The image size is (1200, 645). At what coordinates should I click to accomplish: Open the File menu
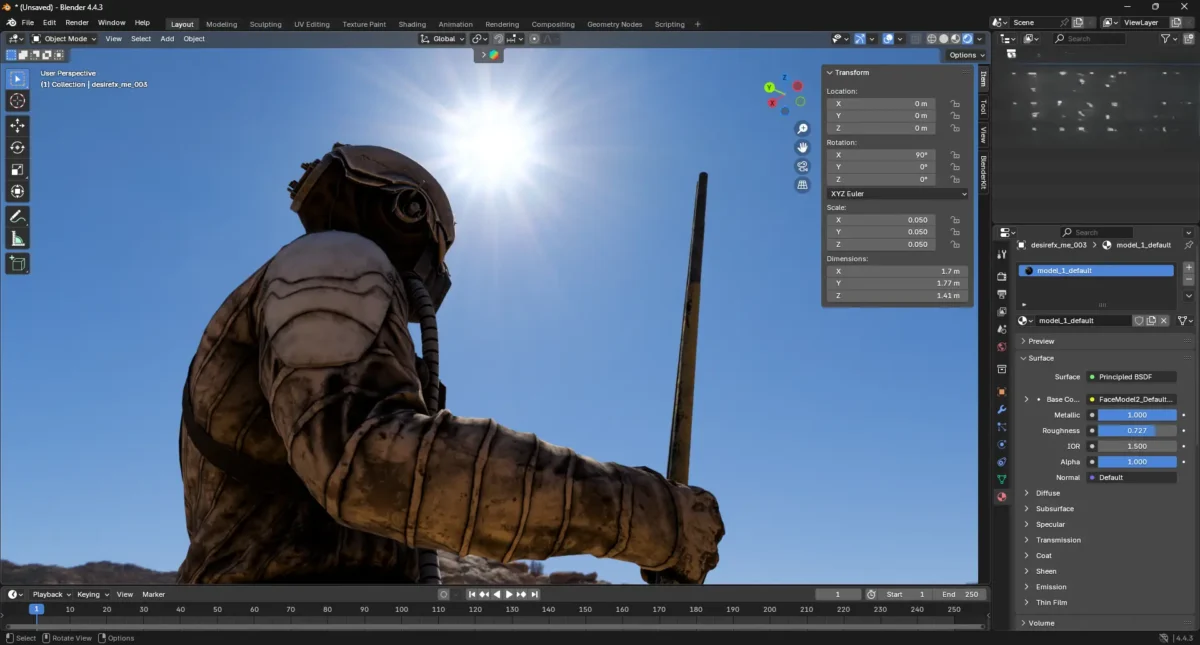click(x=28, y=23)
